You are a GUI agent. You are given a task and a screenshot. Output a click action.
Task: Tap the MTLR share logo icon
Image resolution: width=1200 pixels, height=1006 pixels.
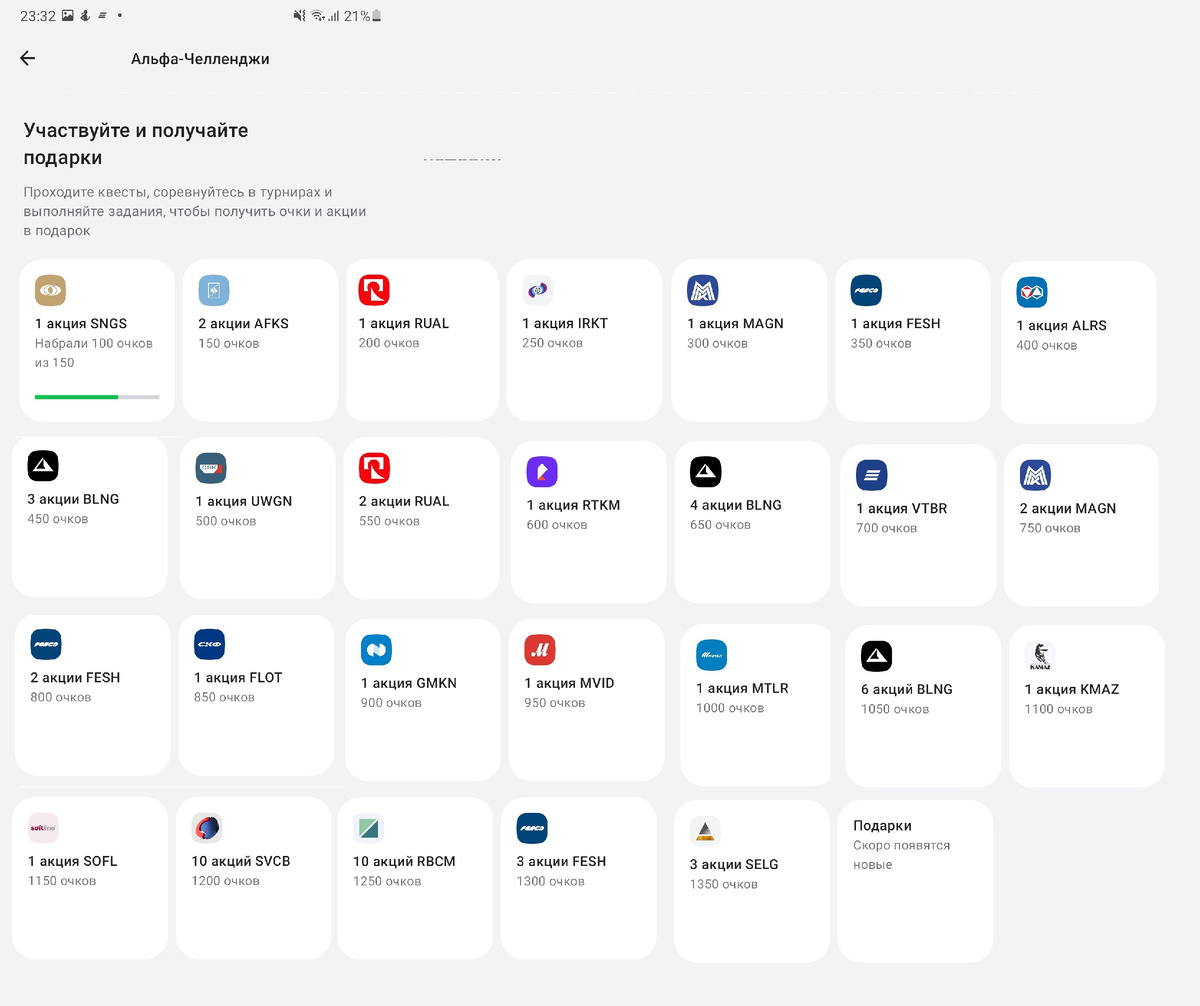712,655
